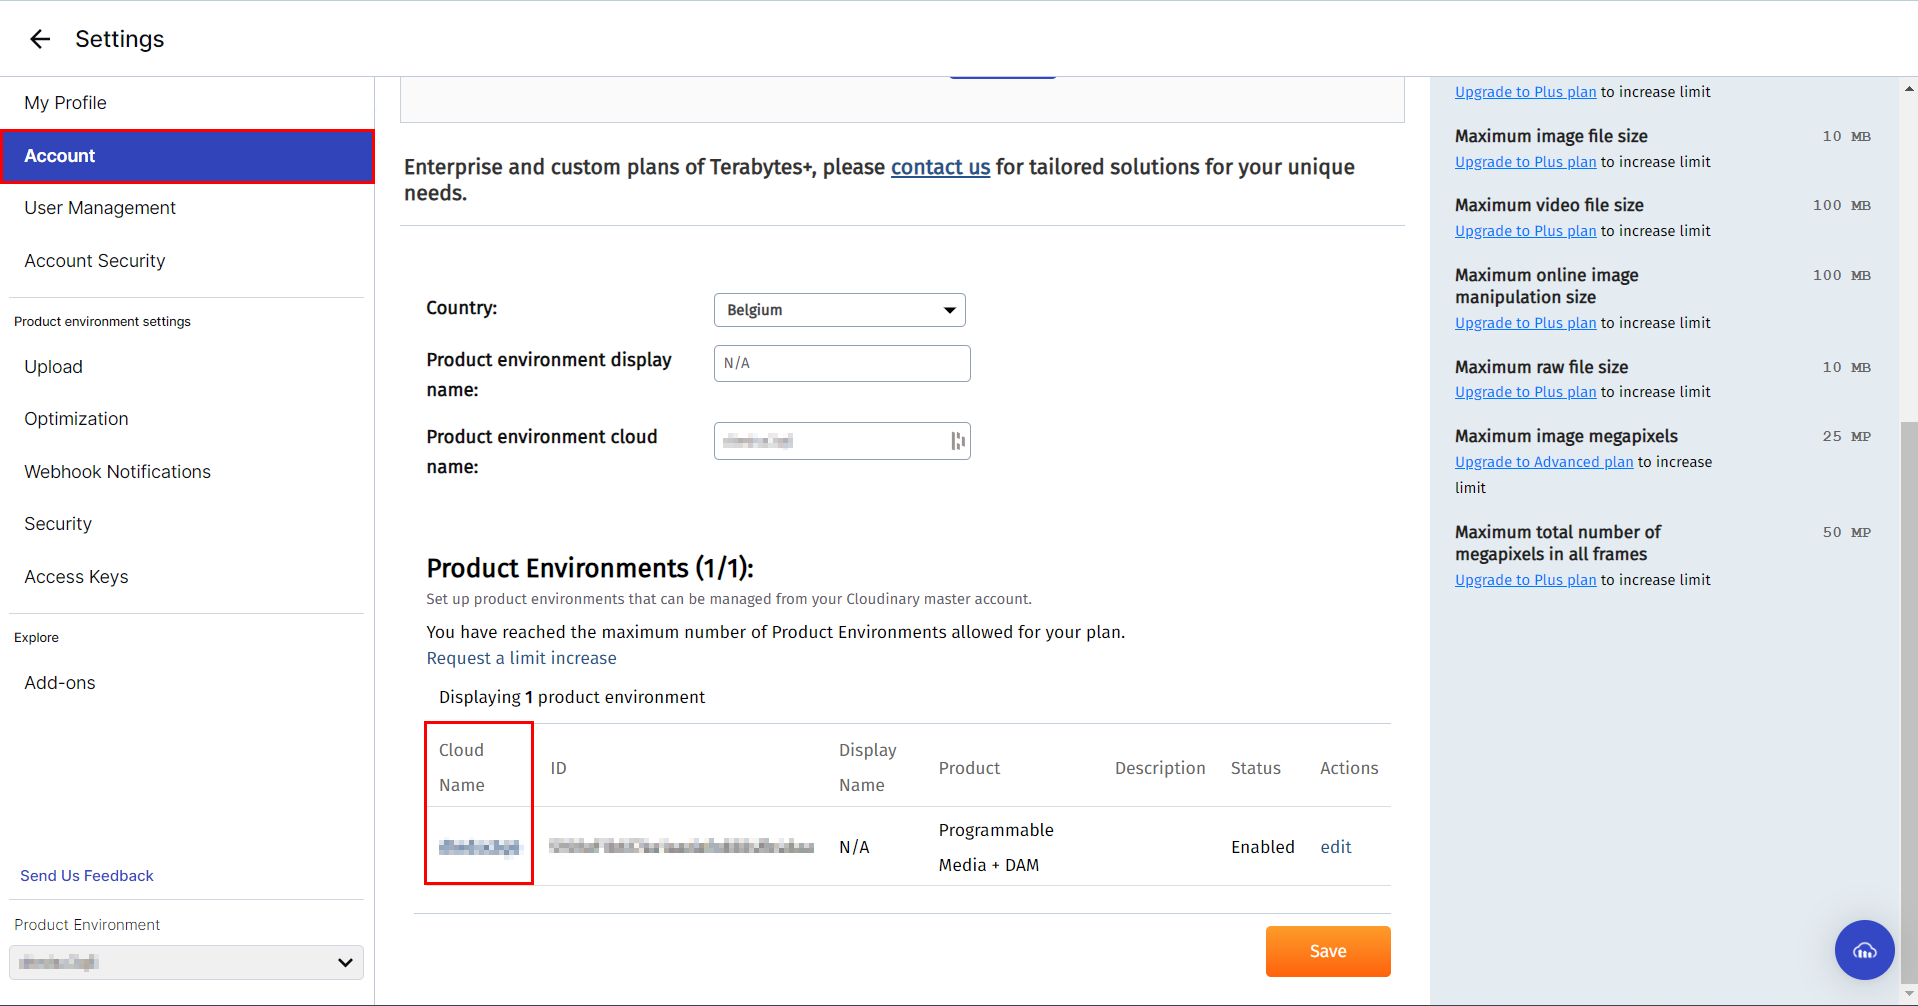Expand the Product Environment selector
The image size is (1918, 1006).
tap(187, 962)
